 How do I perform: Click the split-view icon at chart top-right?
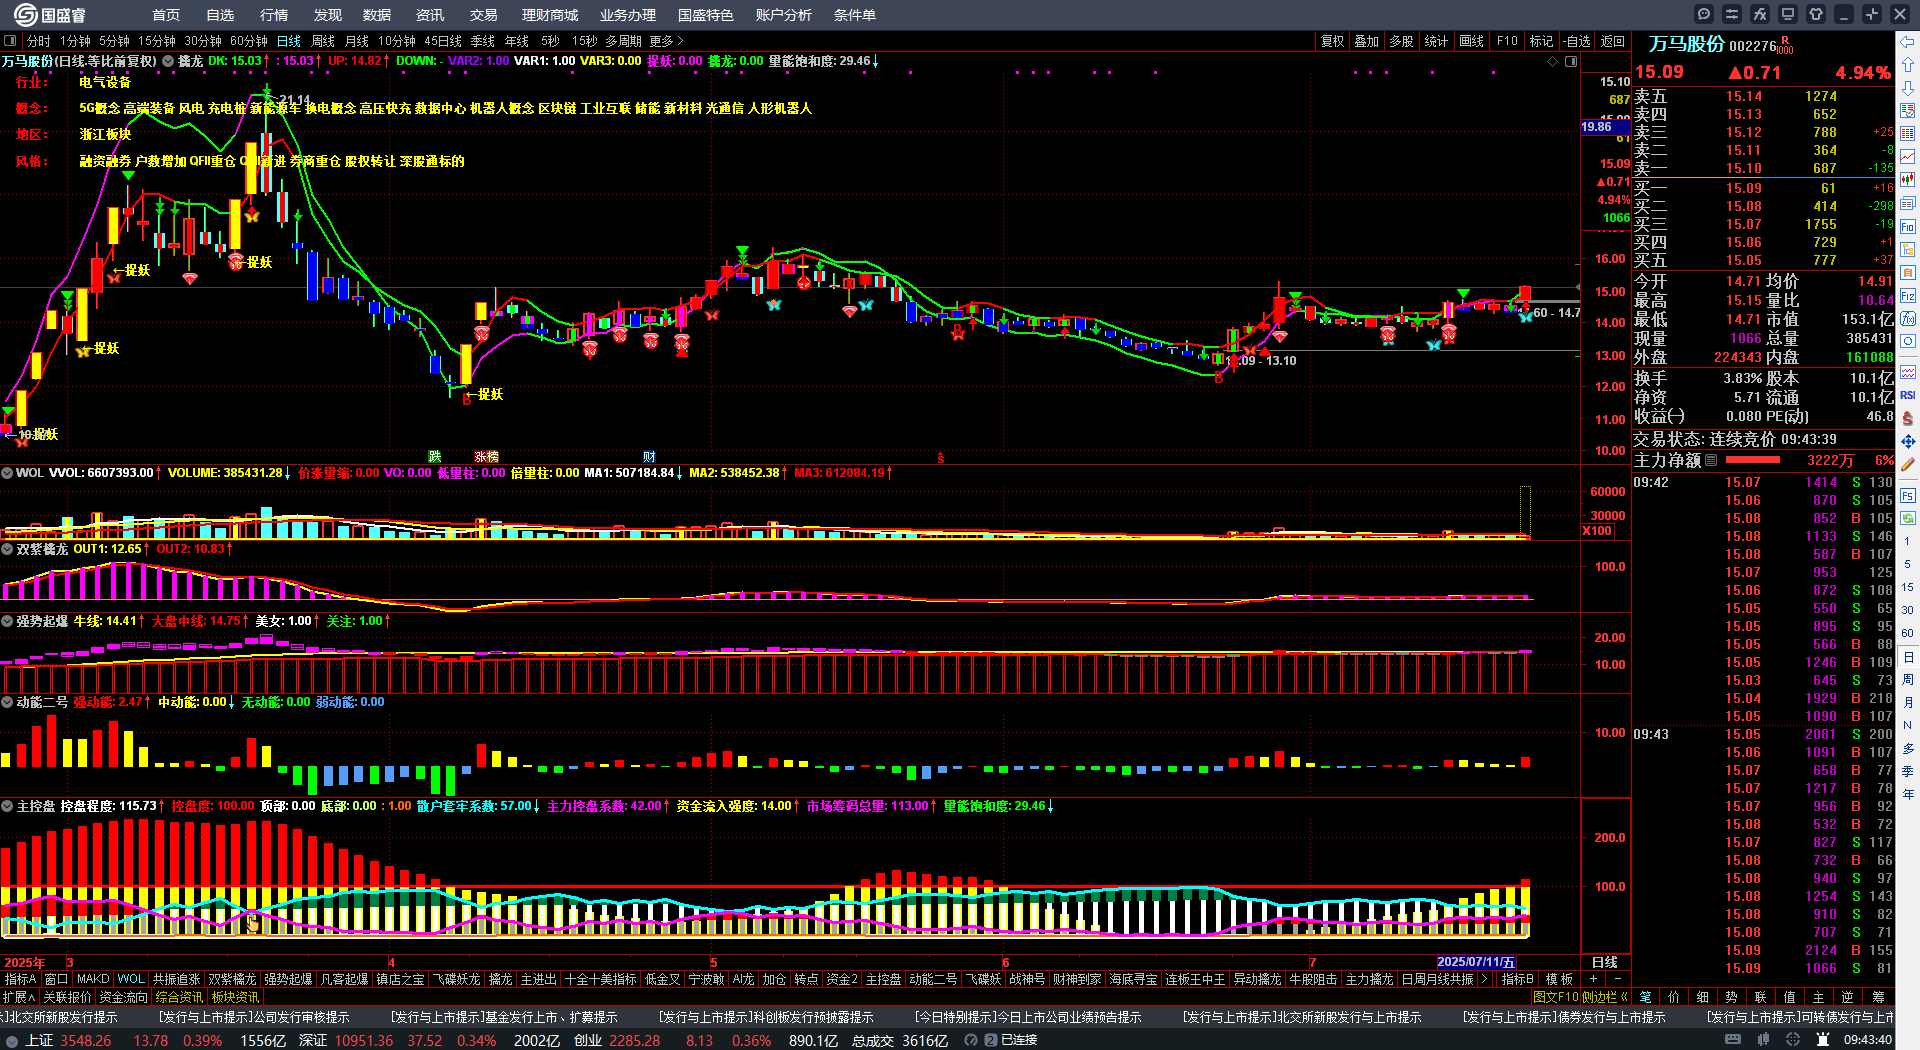coord(1571,61)
